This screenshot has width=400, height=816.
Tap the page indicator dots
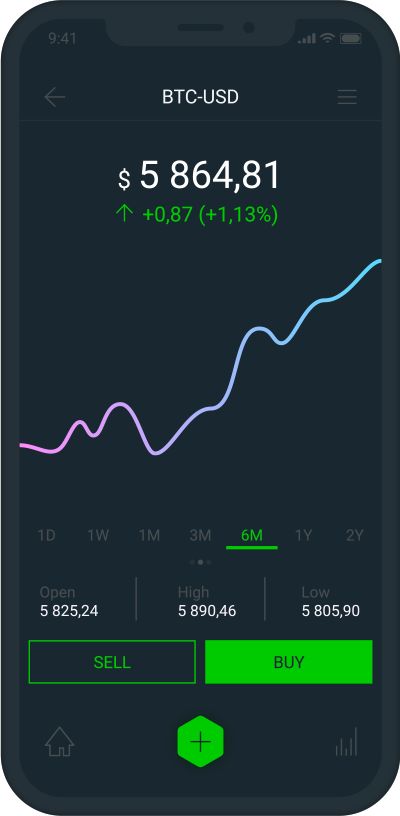200,562
